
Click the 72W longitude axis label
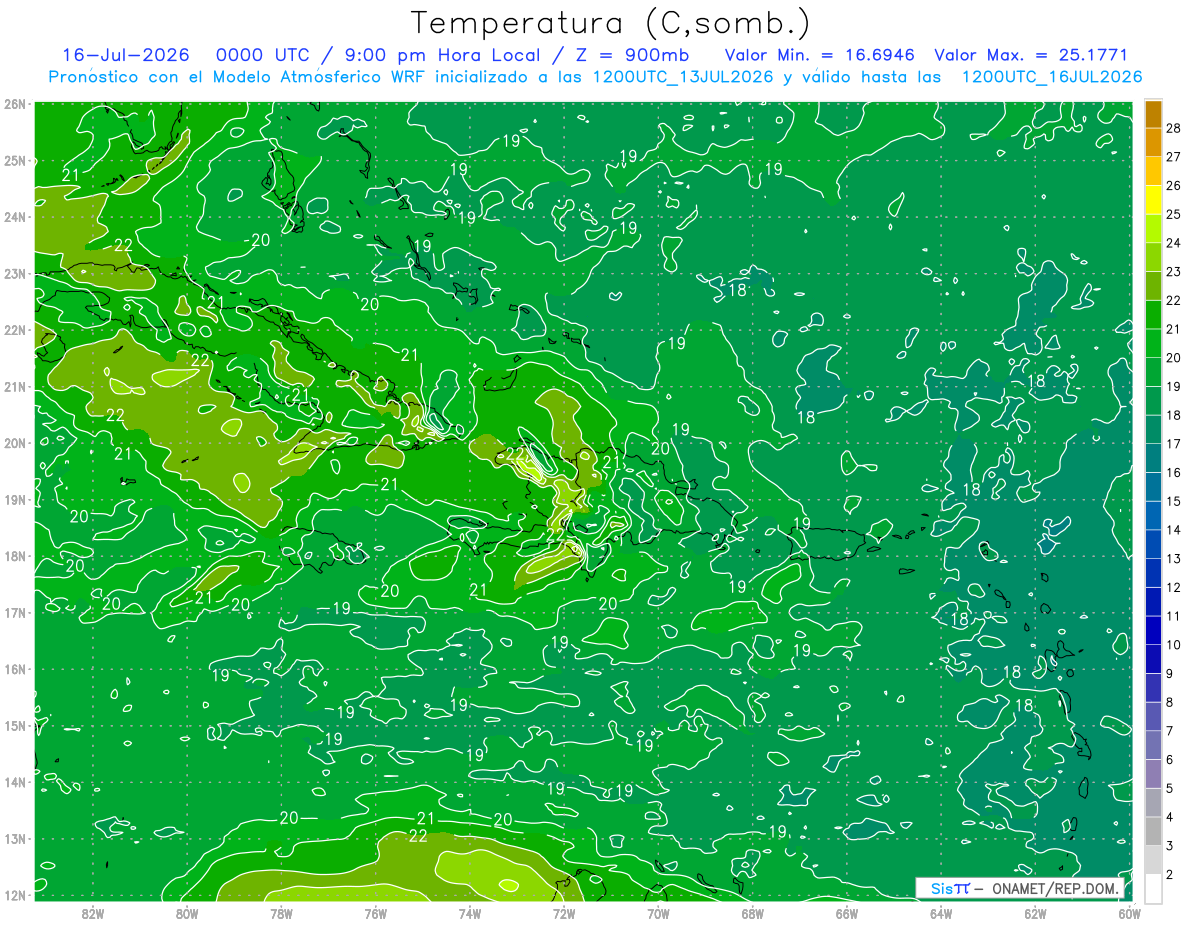point(564,913)
